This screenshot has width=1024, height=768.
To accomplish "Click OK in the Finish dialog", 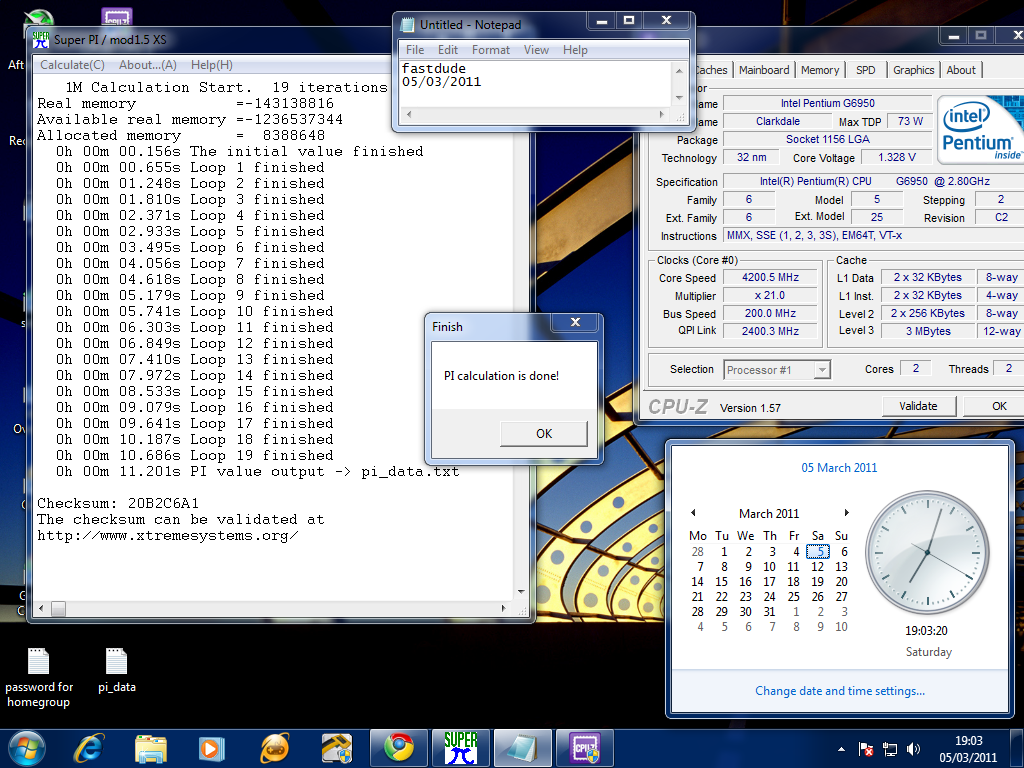I will point(544,434).
